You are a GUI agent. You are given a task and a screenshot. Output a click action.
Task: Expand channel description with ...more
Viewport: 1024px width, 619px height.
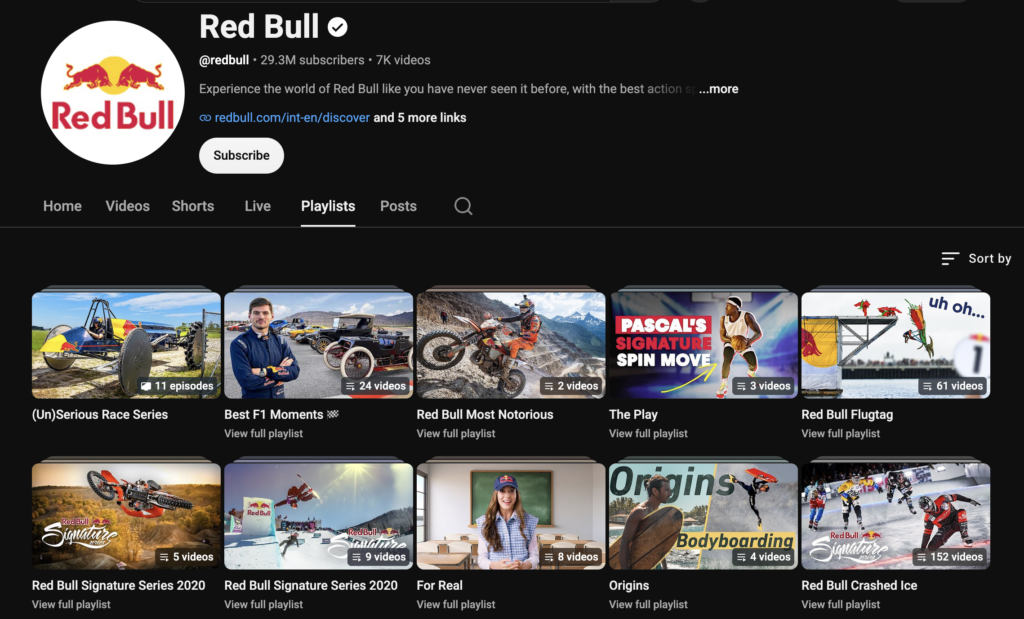pyautogui.click(x=718, y=89)
